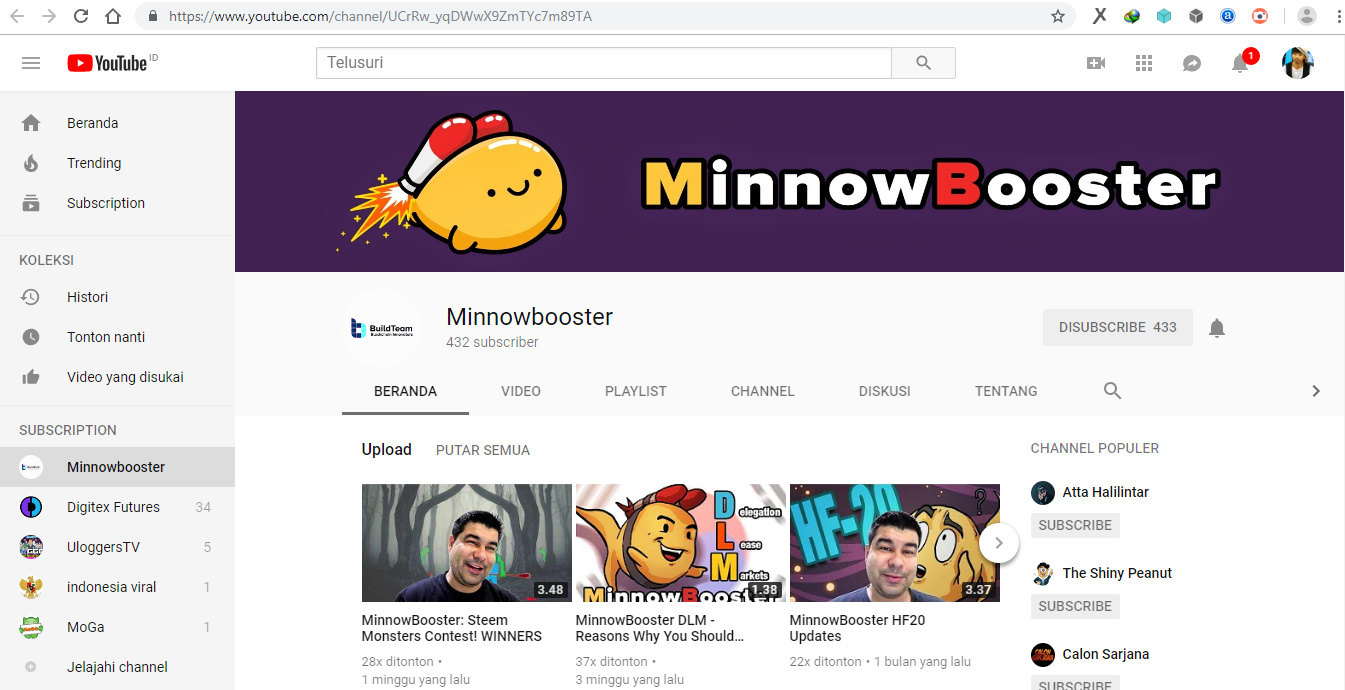Select Minnowbooster subscription in sidebar
This screenshot has height=690, width=1345.
tap(117, 467)
